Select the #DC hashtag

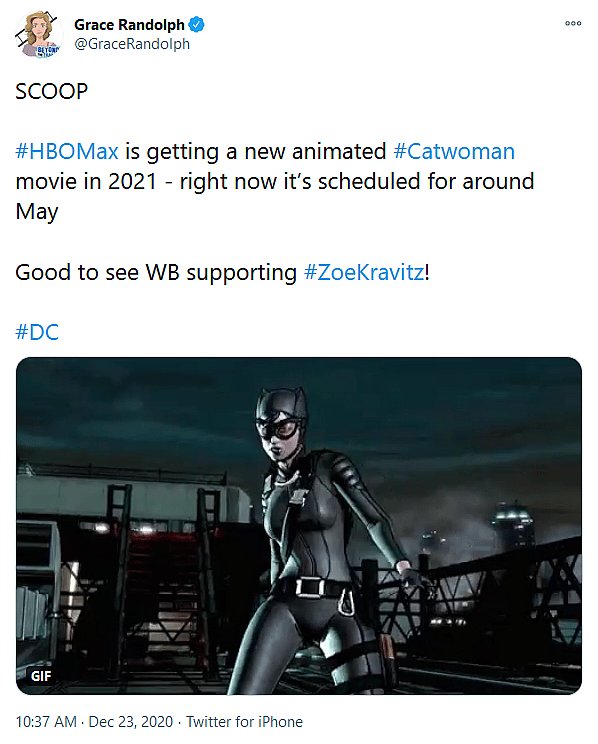(37, 332)
